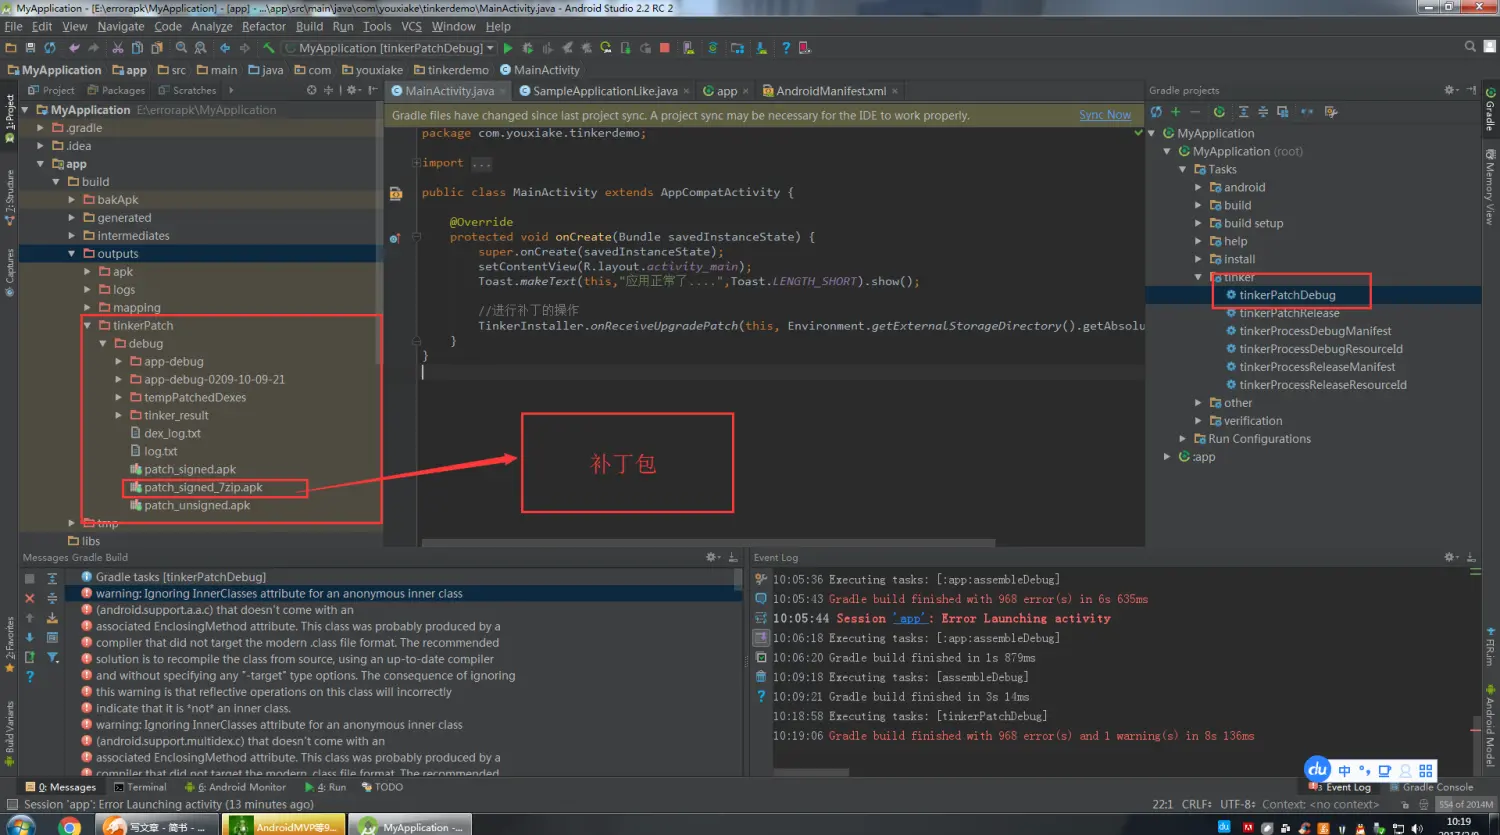This screenshot has width=1500, height=835.
Task: Switch to SampleApplicationLike.java tab
Action: click(605, 91)
